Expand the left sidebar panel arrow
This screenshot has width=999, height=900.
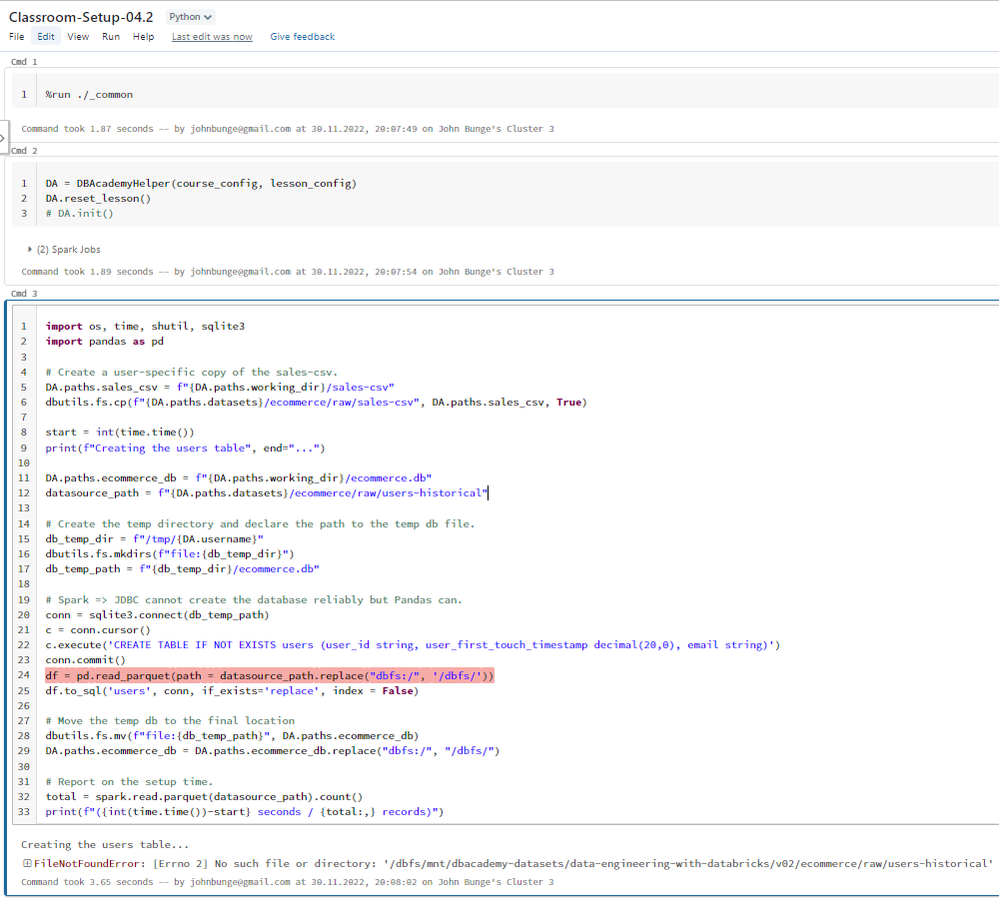[x=3, y=138]
